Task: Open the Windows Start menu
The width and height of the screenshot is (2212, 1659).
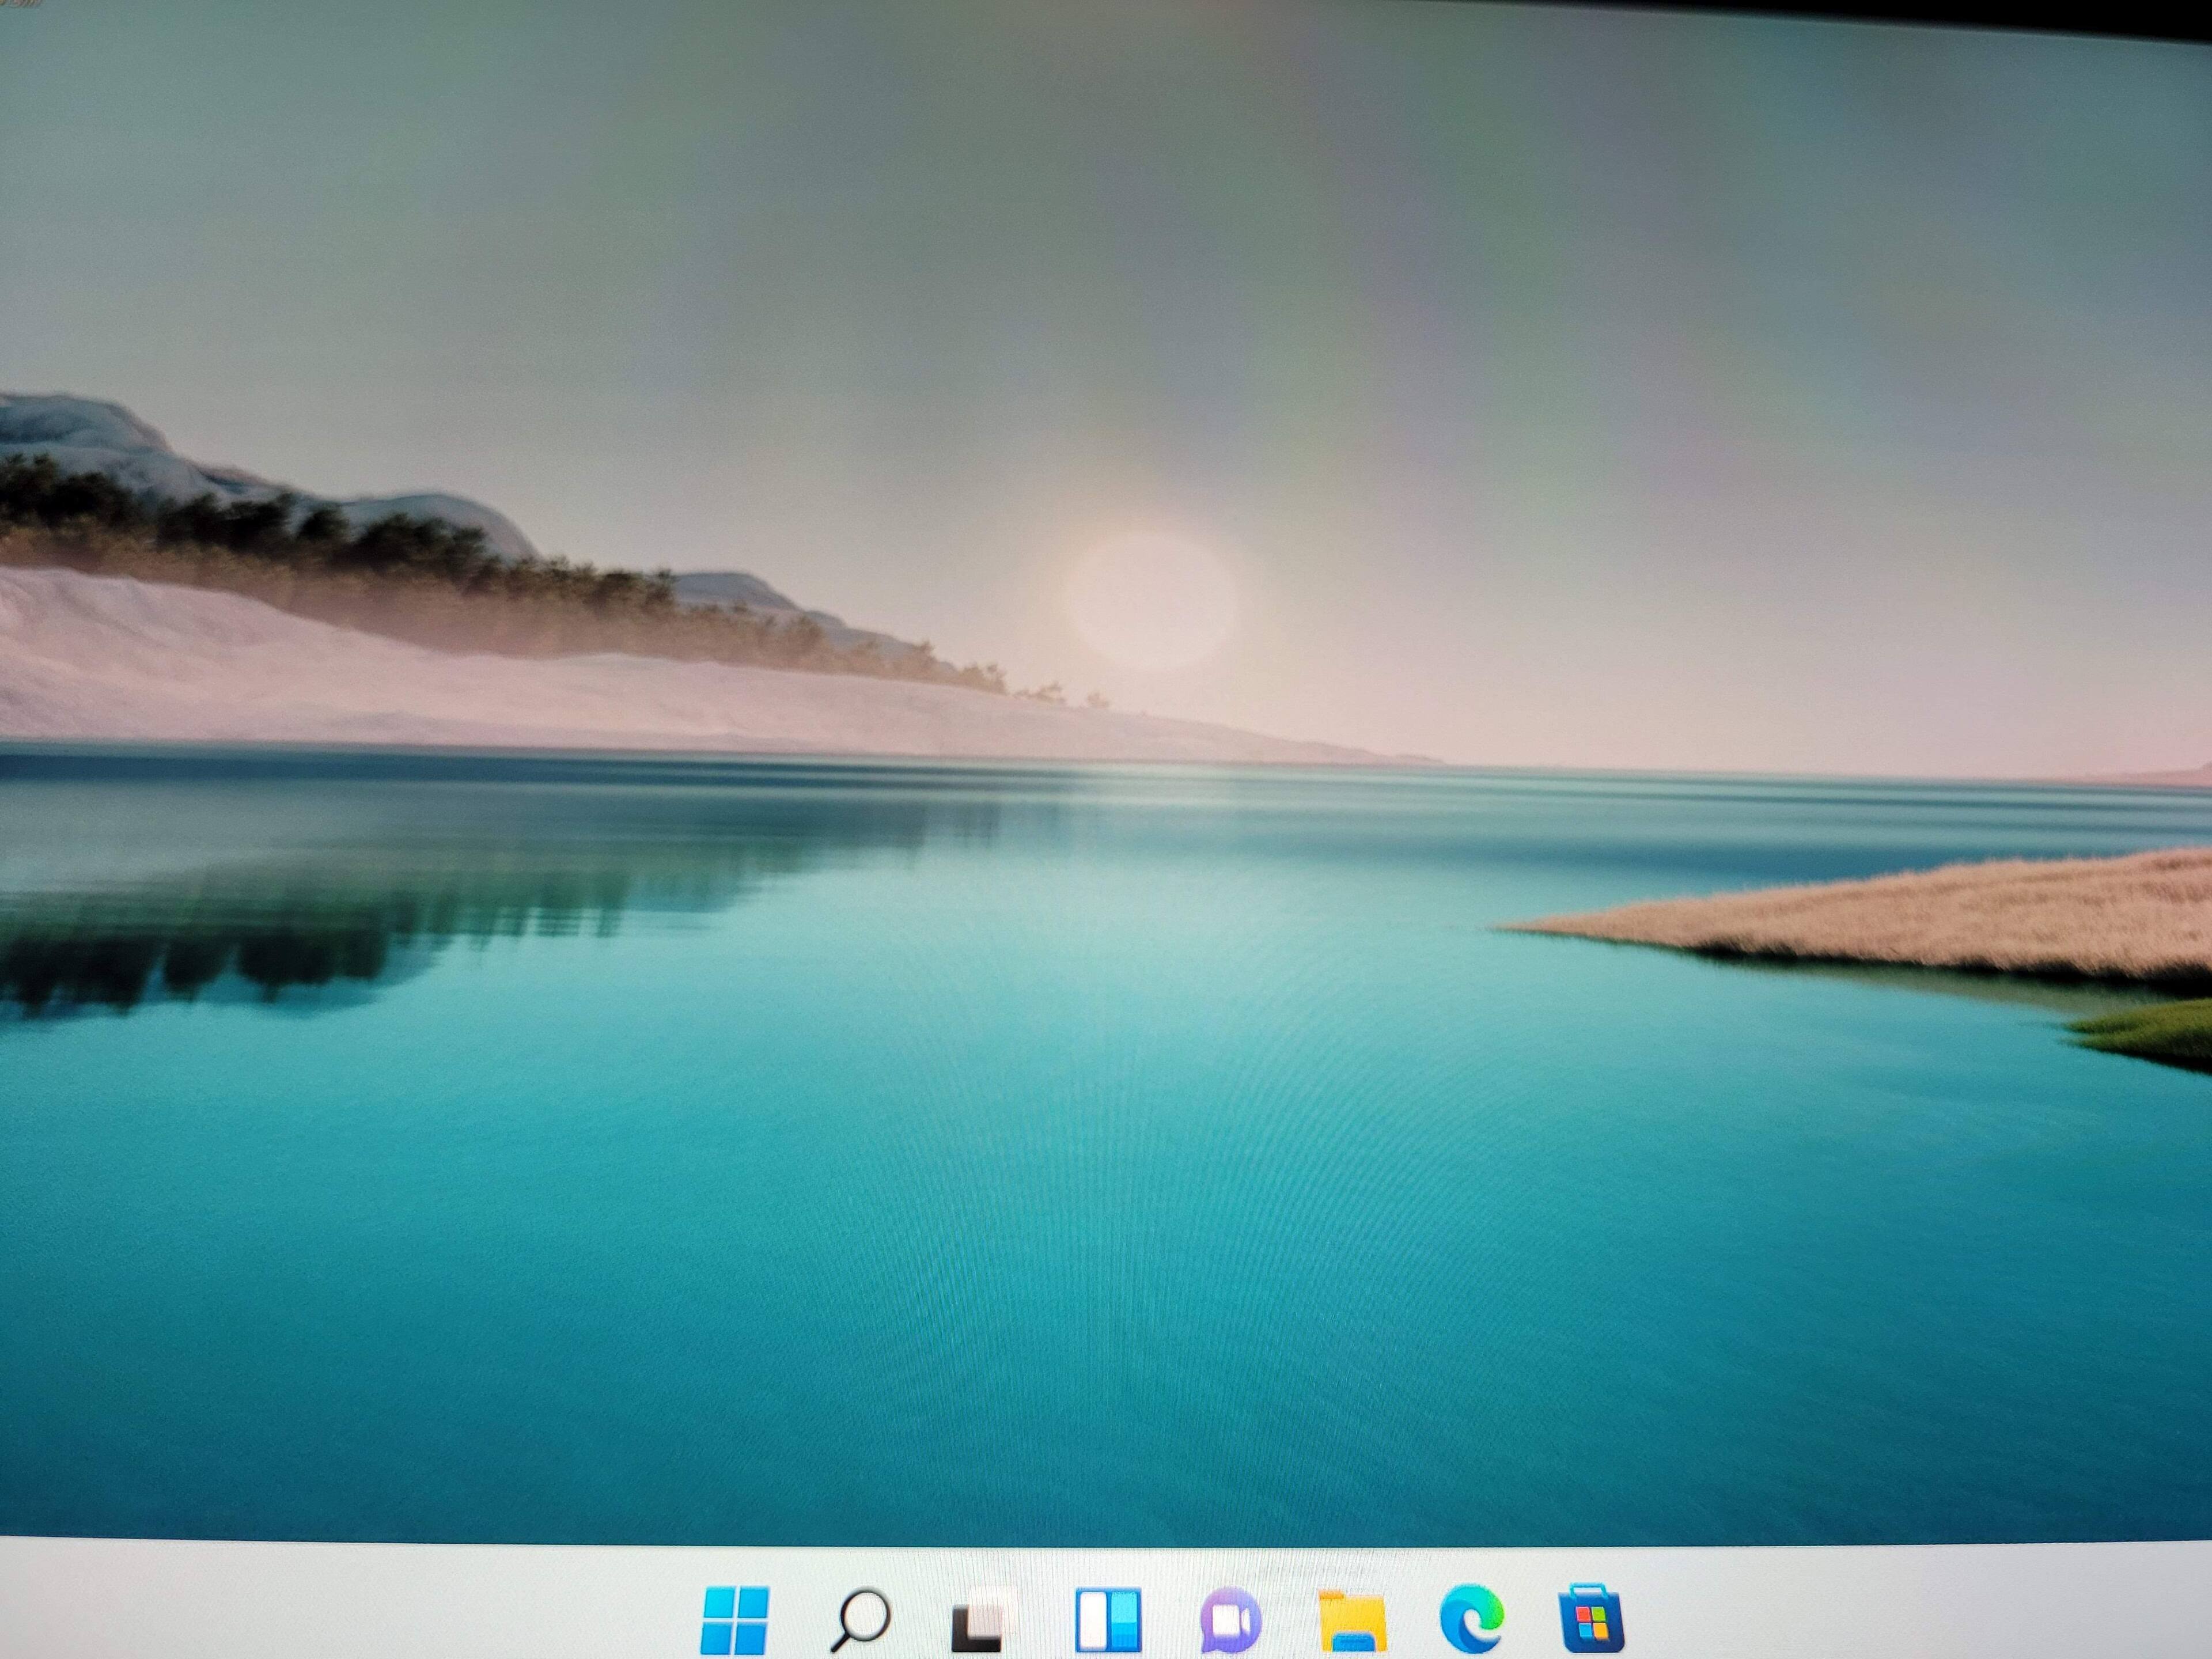Action: 735,1618
